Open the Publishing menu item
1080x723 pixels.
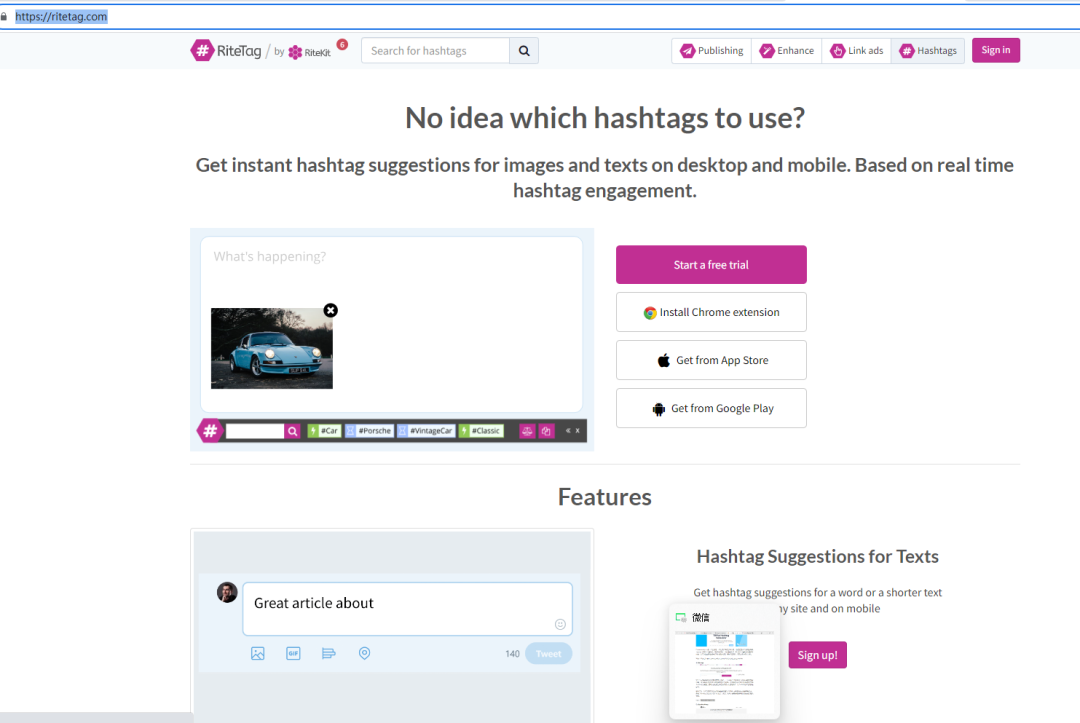coord(711,51)
